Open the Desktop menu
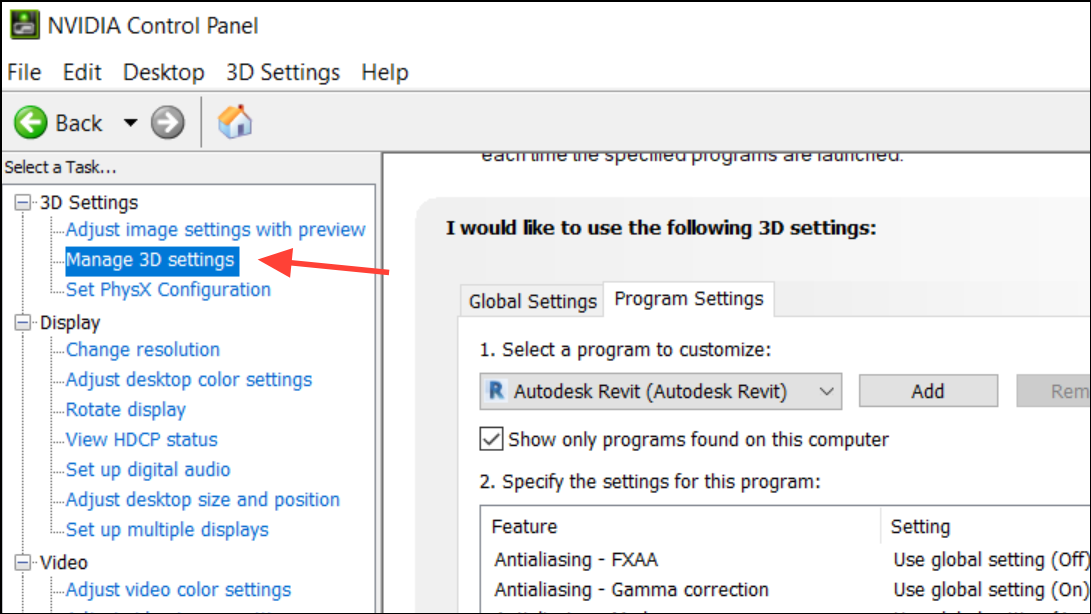The height and width of the screenshot is (614, 1091). tap(163, 72)
